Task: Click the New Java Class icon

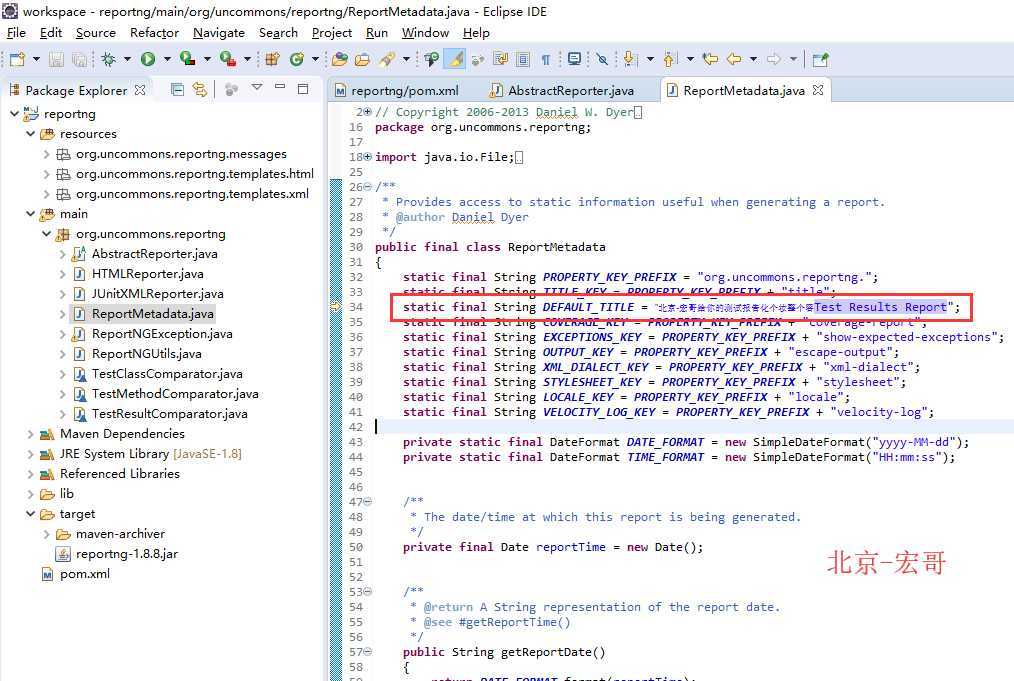Action: [x=297, y=59]
